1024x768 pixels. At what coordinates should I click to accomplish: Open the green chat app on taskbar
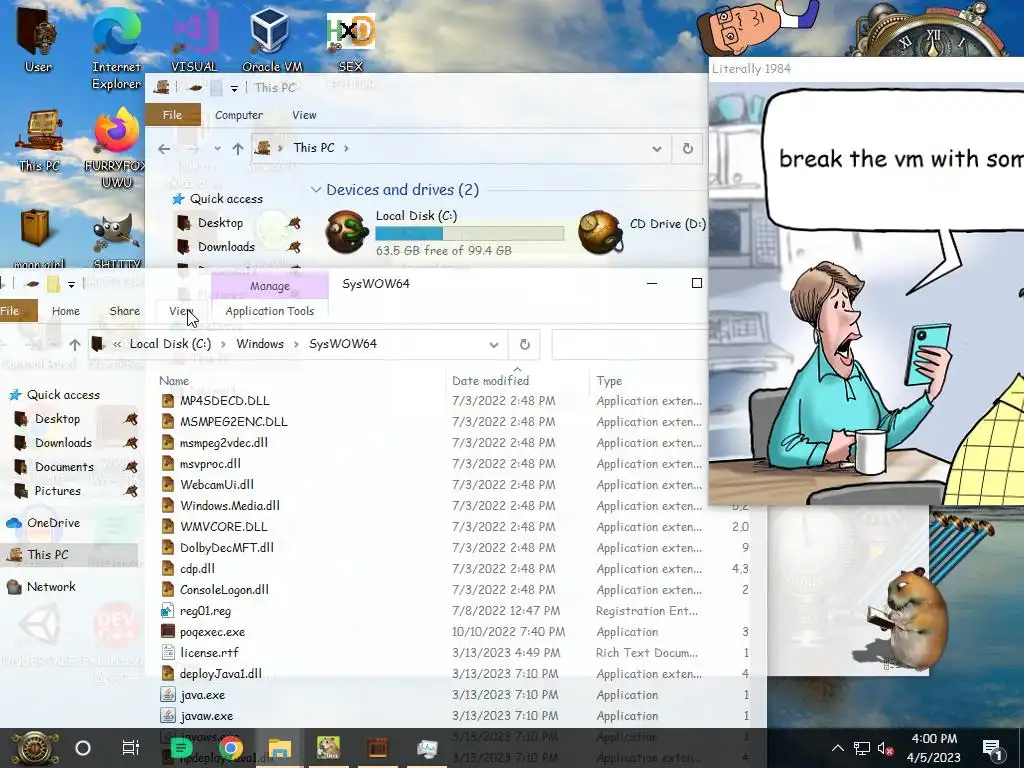pos(181,748)
